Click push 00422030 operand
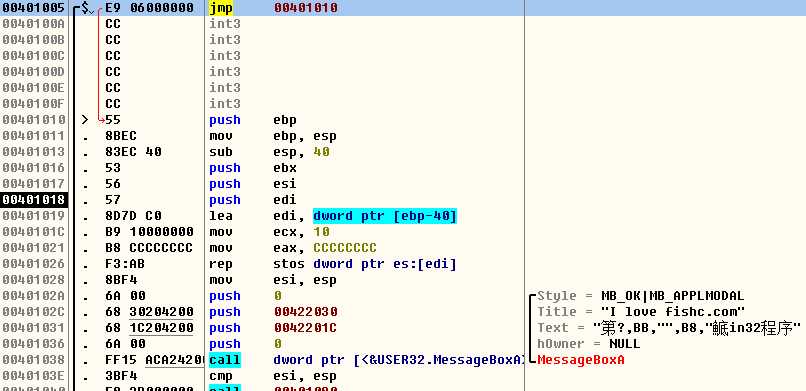The width and height of the screenshot is (806, 391). pyautogui.click(x=306, y=312)
